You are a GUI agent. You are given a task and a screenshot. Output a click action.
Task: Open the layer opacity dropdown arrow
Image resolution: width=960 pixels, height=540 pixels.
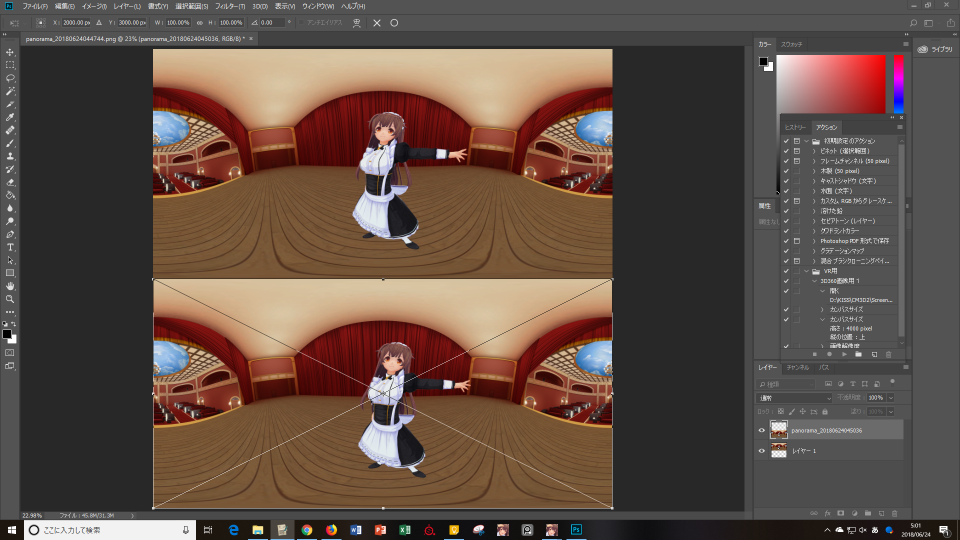[x=891, y=398]
